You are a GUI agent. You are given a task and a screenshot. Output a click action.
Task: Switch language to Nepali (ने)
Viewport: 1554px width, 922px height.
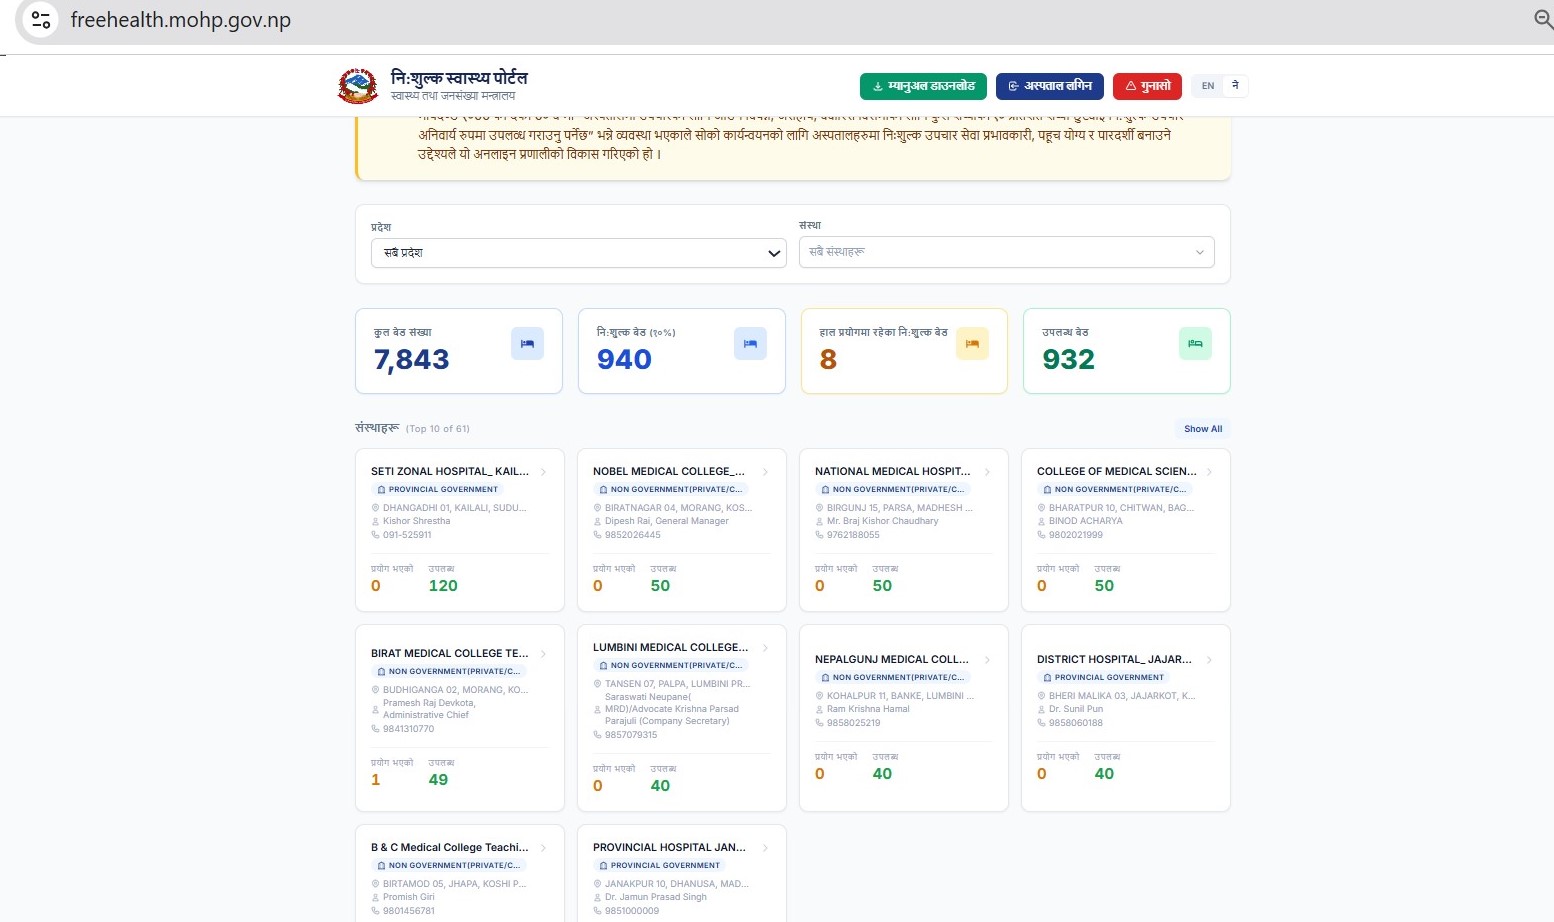pyautogui.click(x=1235, y=86)
